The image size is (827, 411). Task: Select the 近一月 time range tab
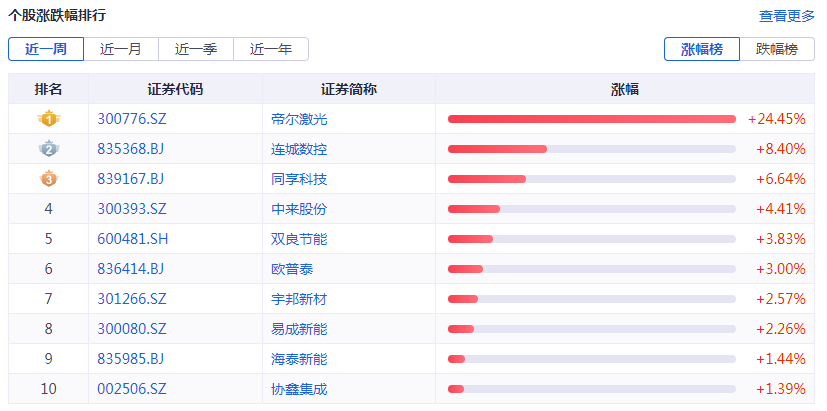pos(121,49)
